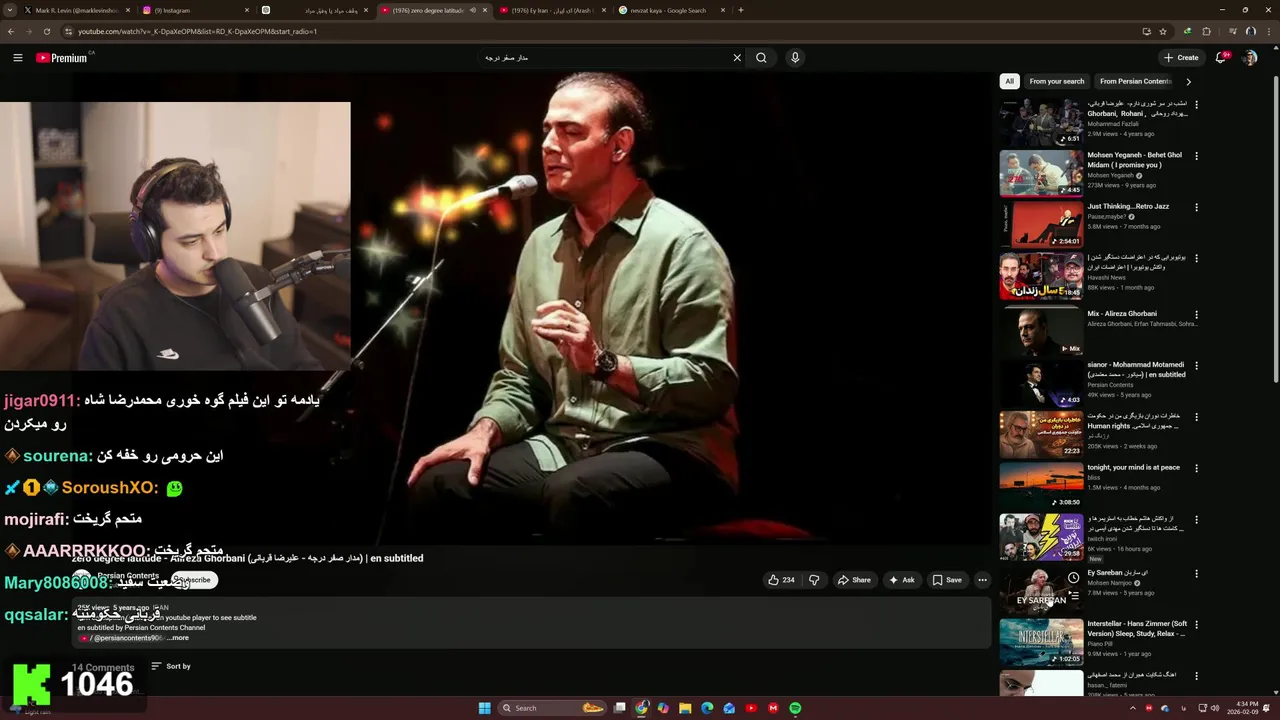This screenshot has height=720, width=1280.
Task: Open browser extensions puzzle icon
Action: (x=1206, y=31)
